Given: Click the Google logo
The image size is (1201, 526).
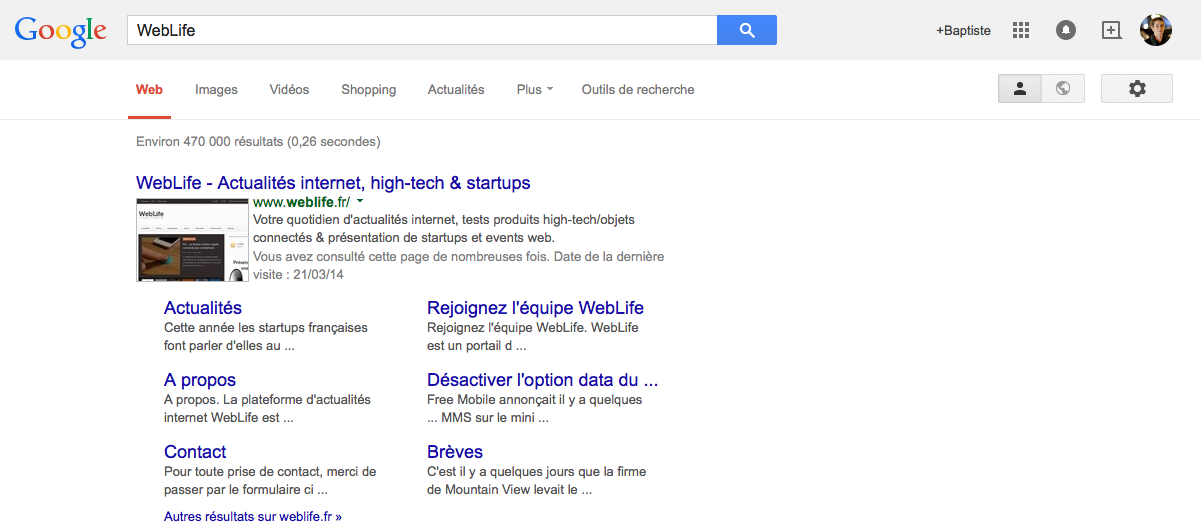Looking at the screenshot, I should click(x=61, y=31).
